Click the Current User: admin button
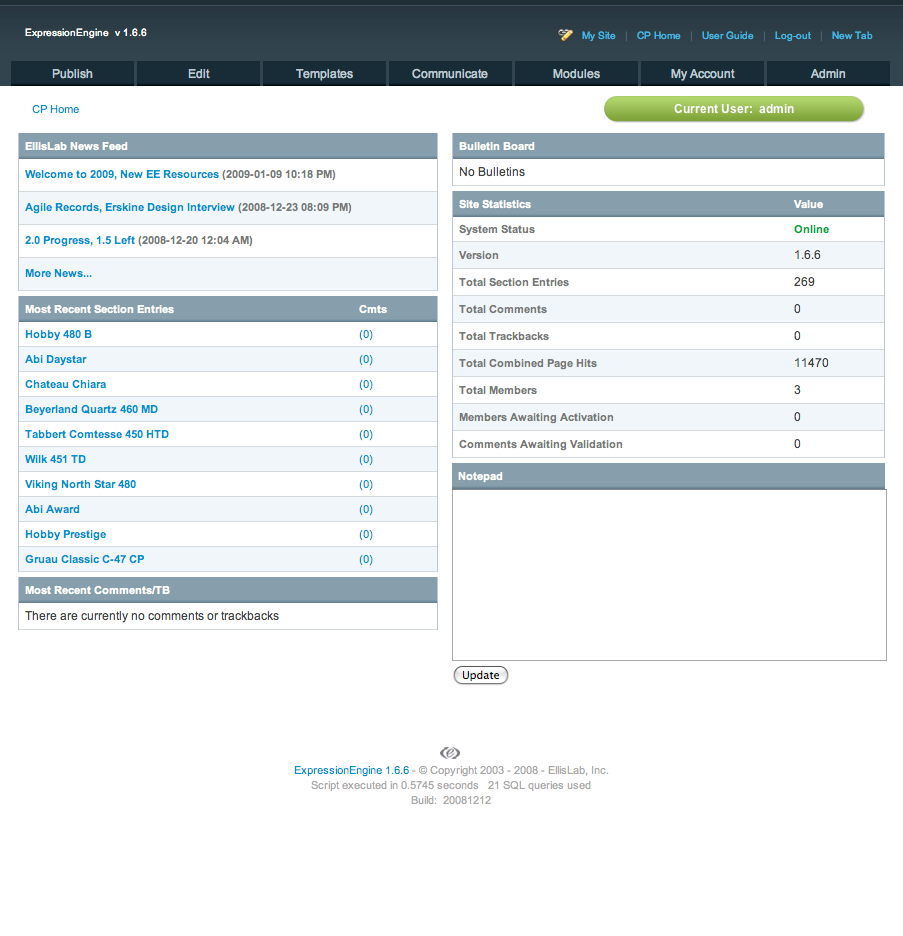The width and height of the screenshot is (903, 936). (x=734, y=109)
